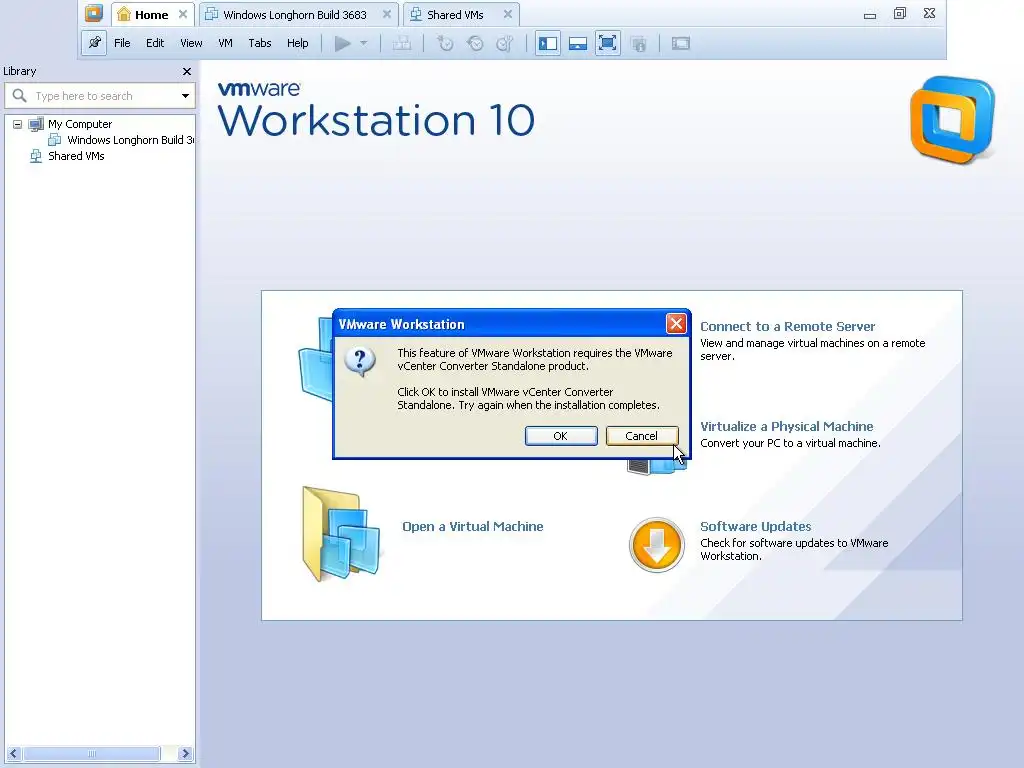Close the Shared VMs tab
This screenshot has height=768, width=1024.
point(507,14)
